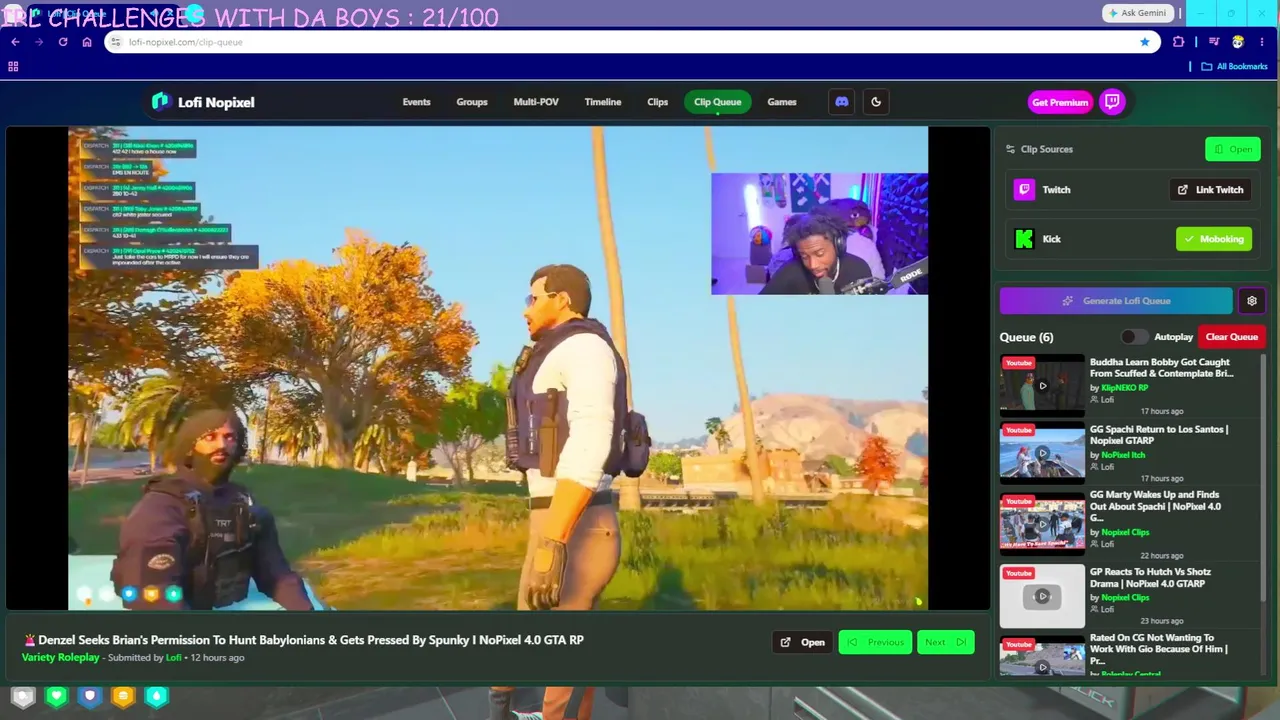Play the GP Reacts To Hutch thumbnail
The image size is (1280, 720).
[x=1042, y=597]
